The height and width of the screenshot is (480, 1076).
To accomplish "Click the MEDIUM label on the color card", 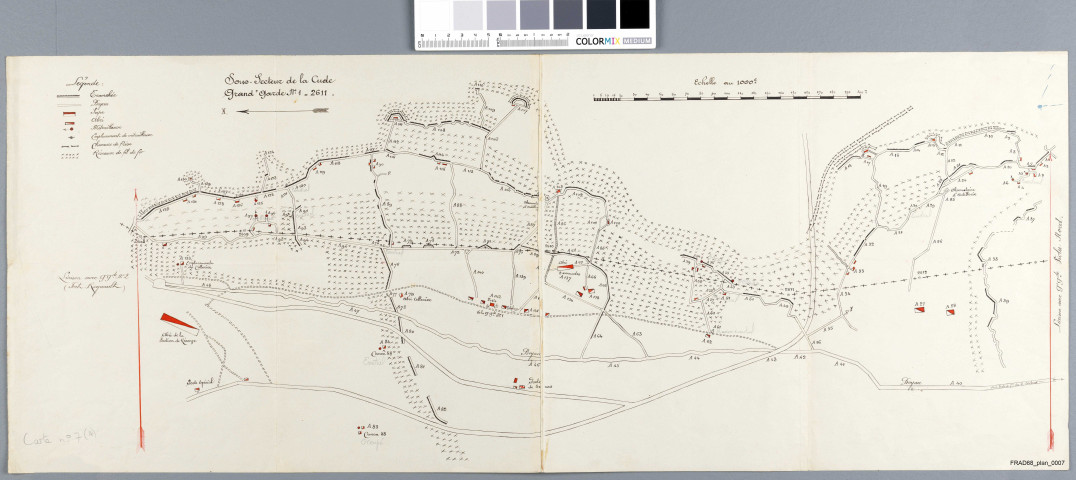I will (x=639, y=41).
